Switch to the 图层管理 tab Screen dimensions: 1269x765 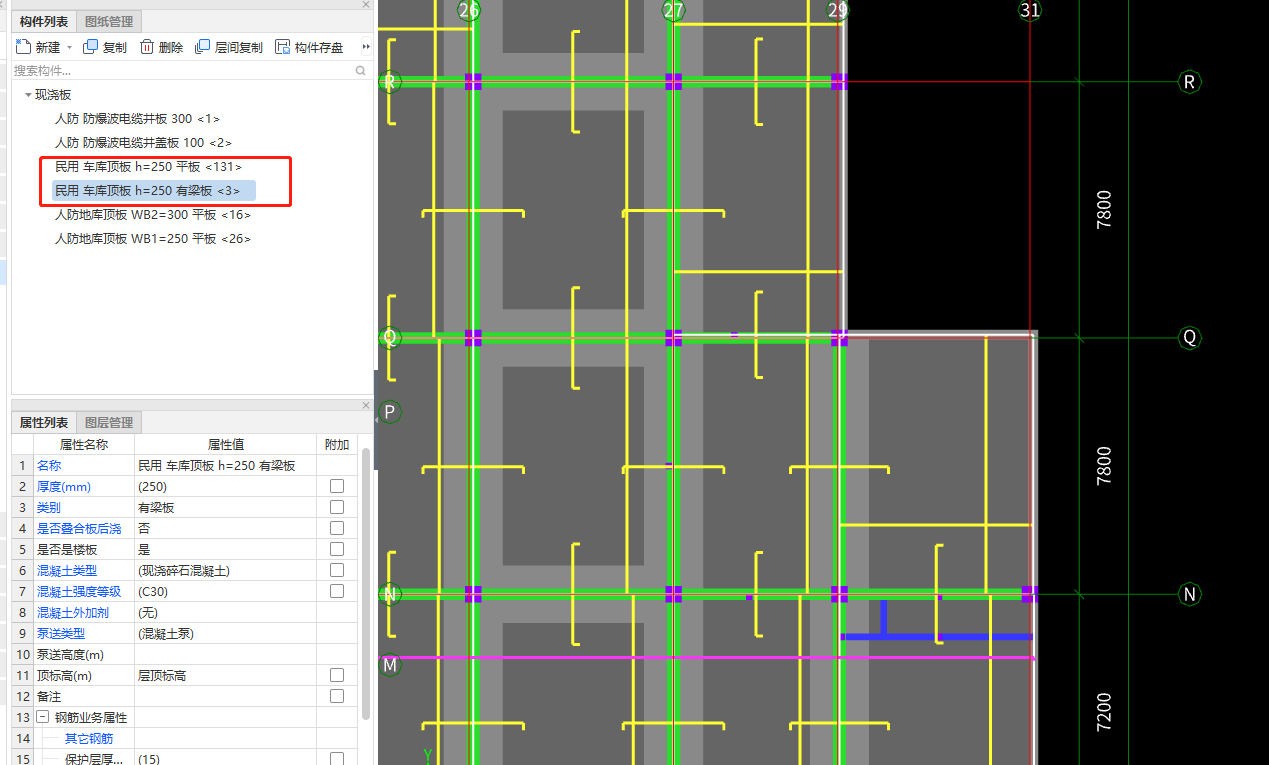(108, 423)
